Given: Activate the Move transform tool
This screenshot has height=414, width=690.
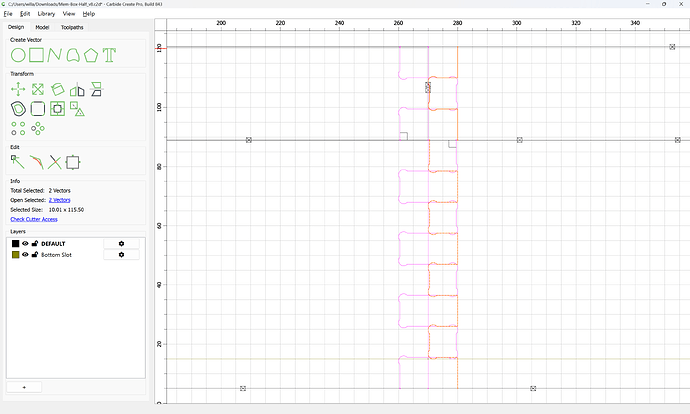Looking at the screenshot, I should (18, 89).
